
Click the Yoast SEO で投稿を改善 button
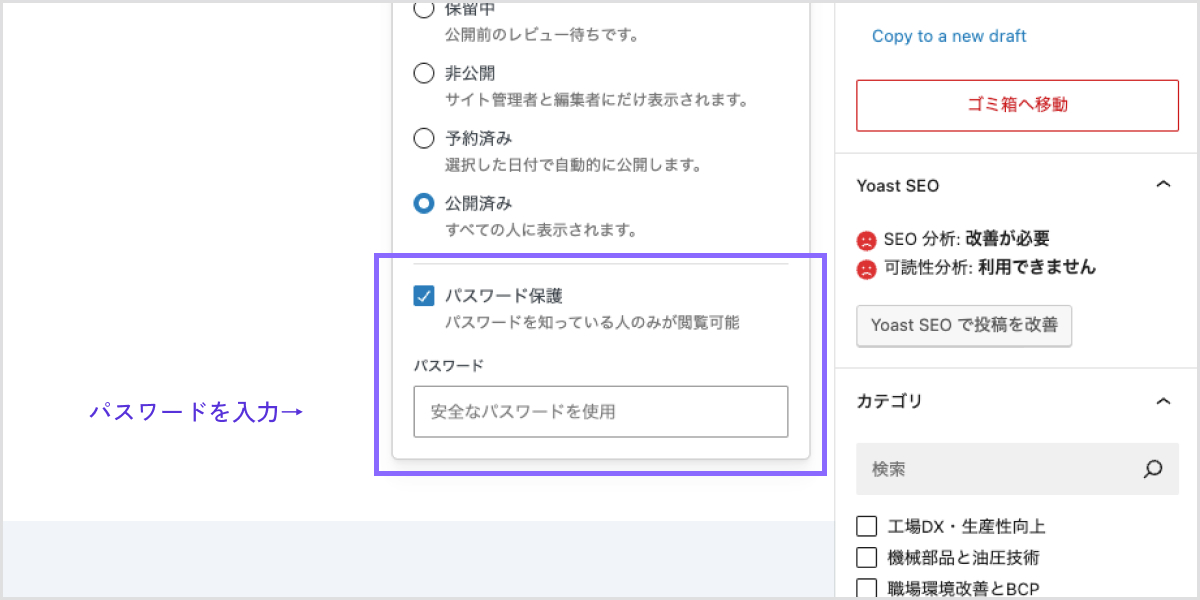point(964,326)
